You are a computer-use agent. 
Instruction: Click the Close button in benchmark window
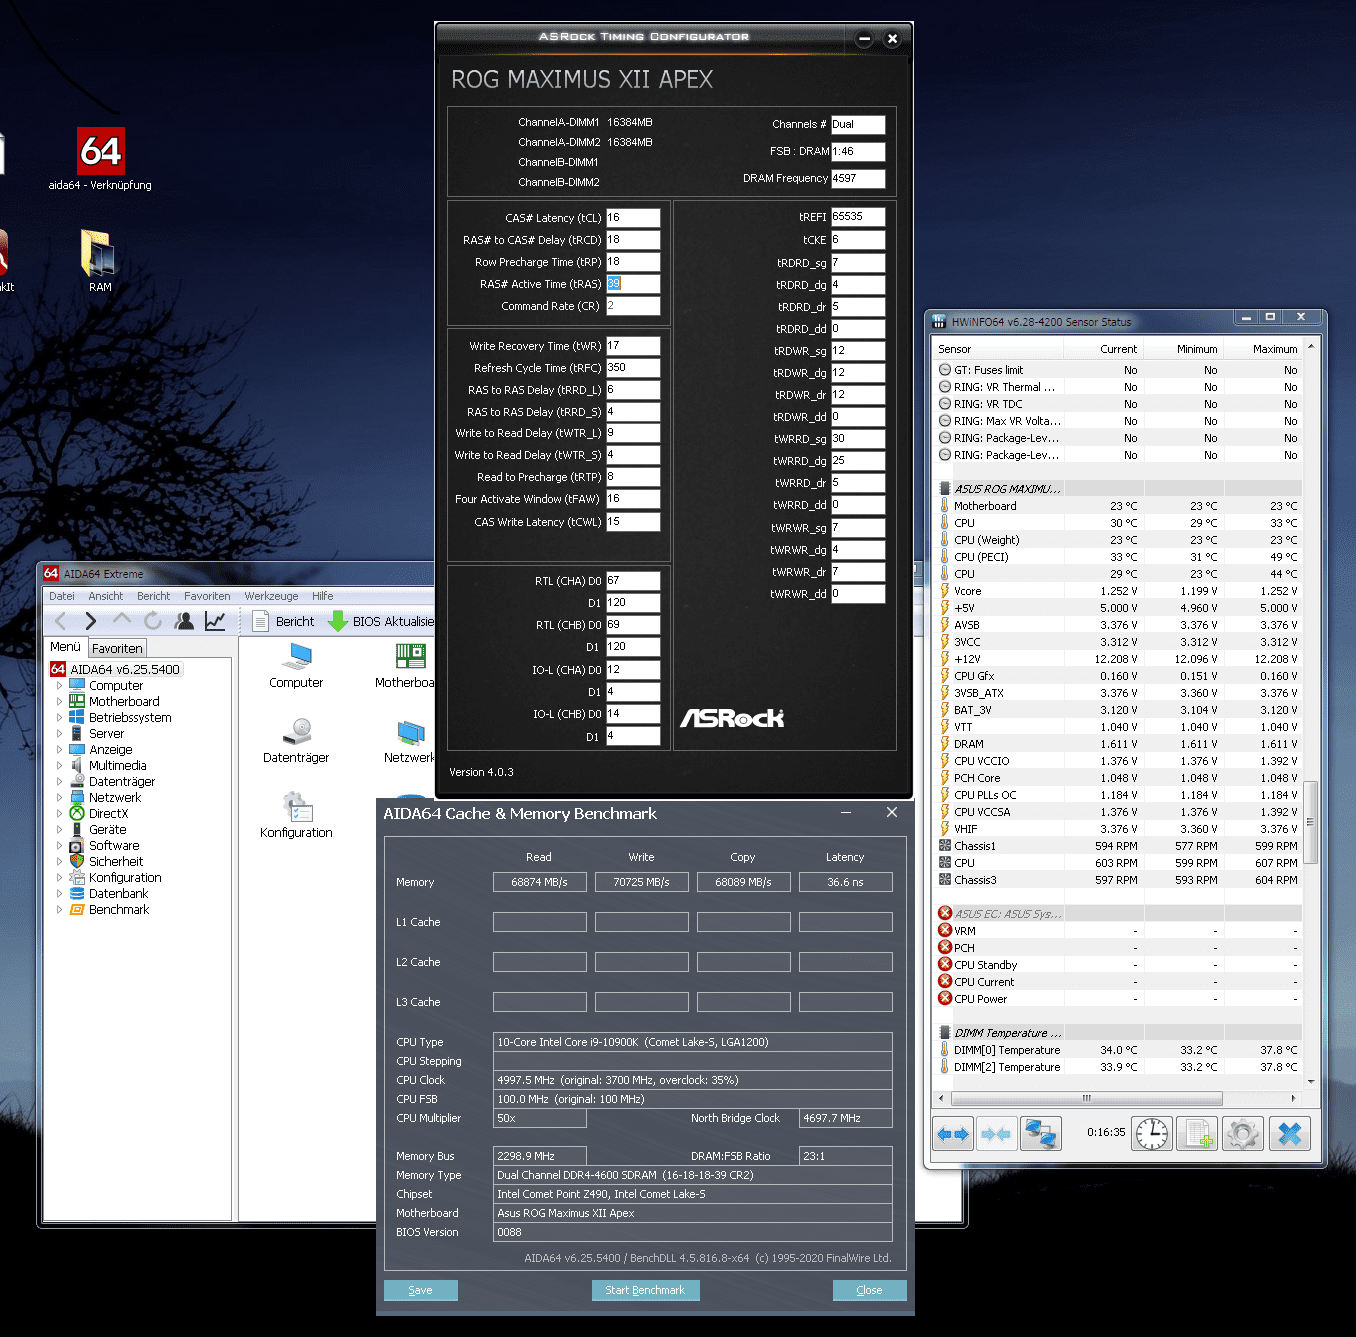pos(870,1290)
